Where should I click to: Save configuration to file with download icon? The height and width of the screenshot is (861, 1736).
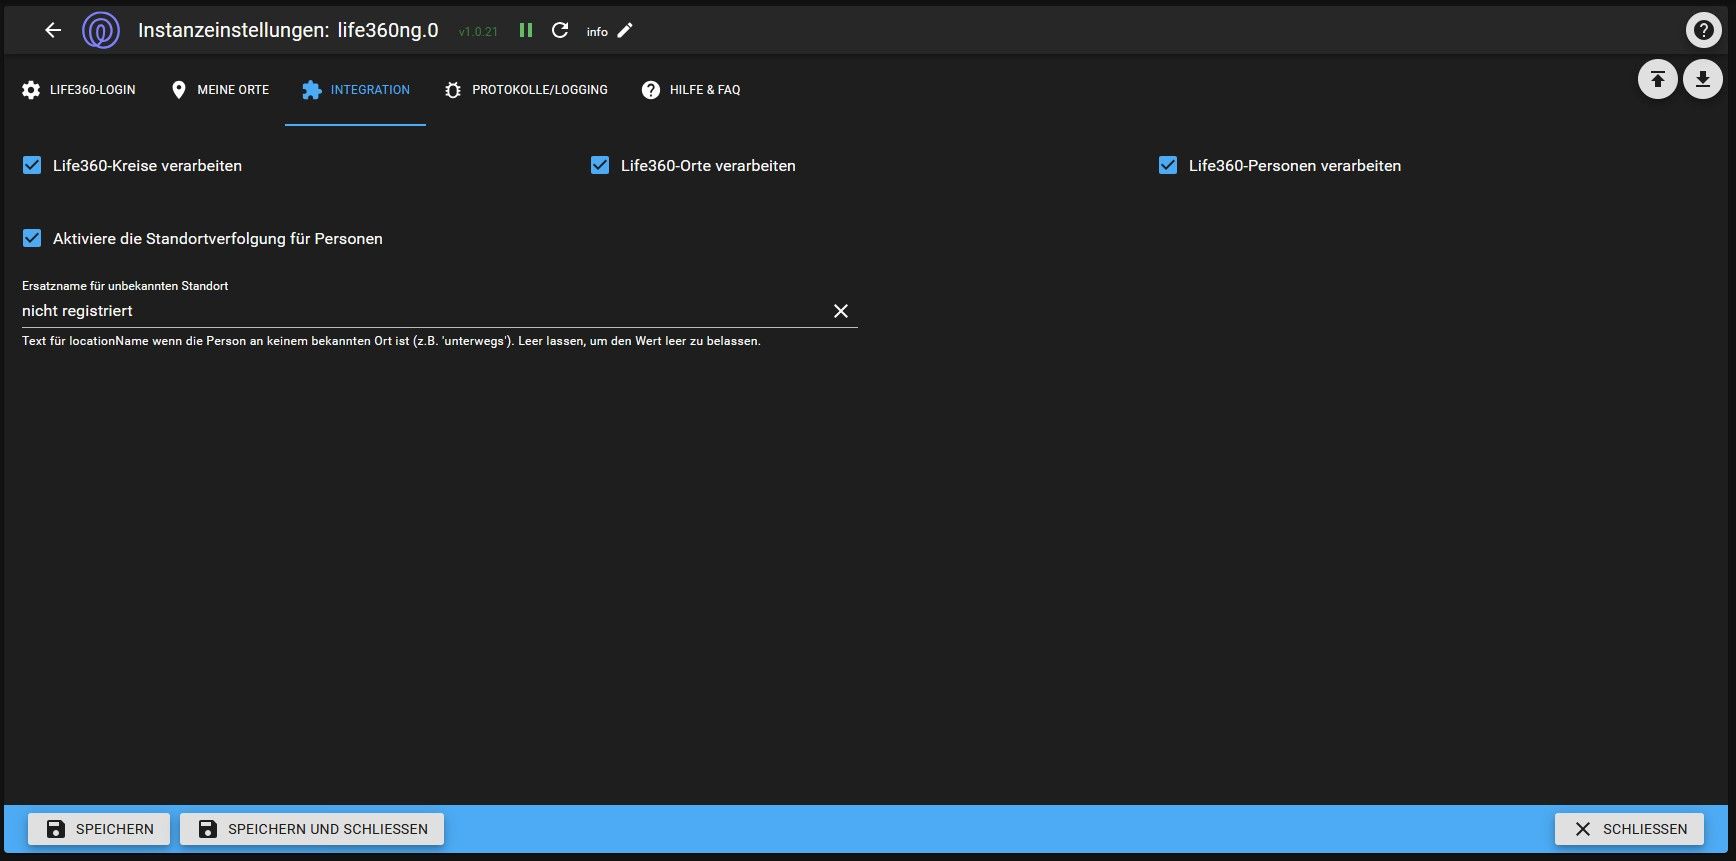click(x=1702, y=79)
